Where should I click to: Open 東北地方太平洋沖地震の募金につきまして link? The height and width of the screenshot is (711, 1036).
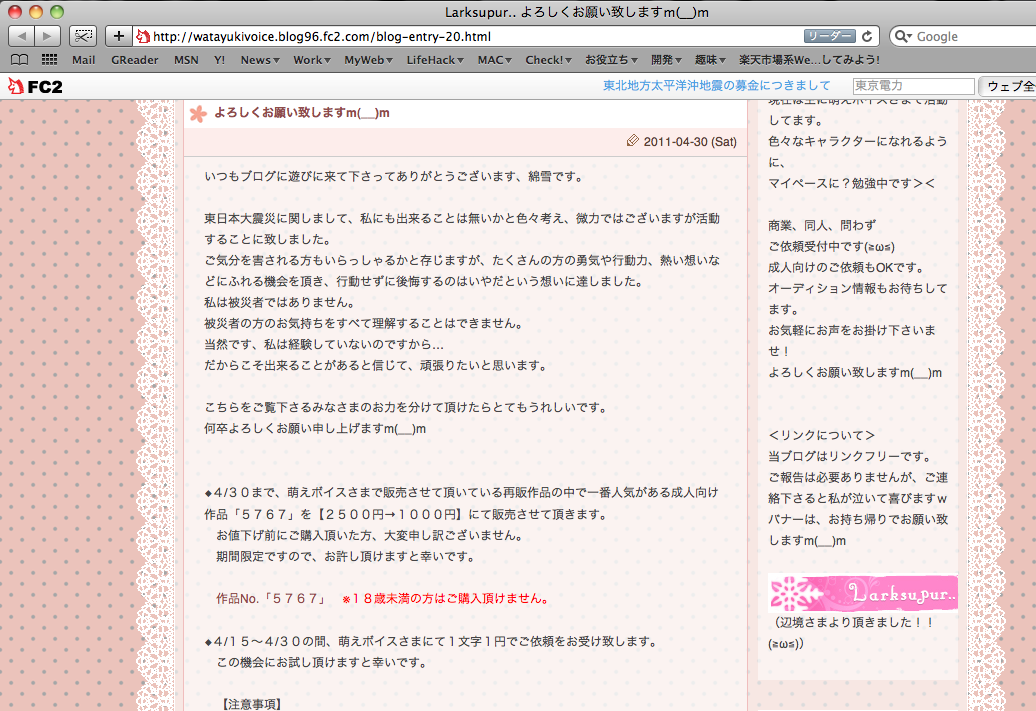(717, 86)
